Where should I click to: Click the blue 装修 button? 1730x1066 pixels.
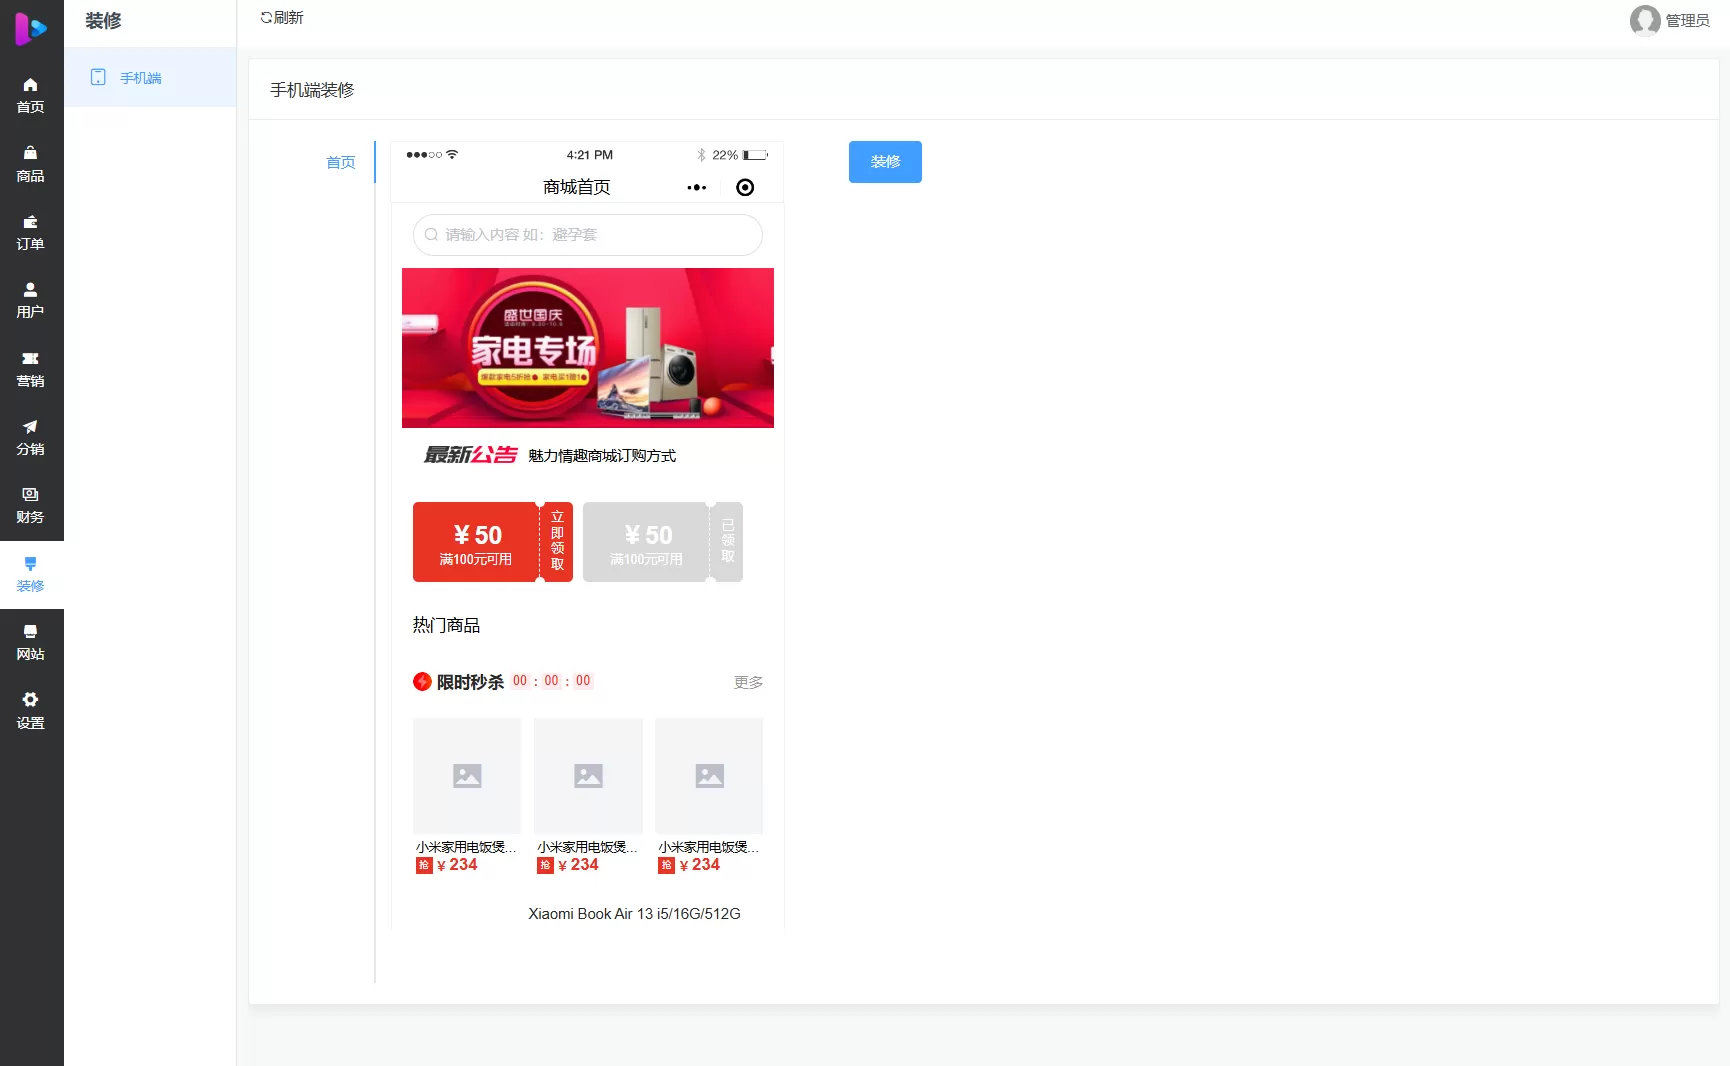coord(884,161)
